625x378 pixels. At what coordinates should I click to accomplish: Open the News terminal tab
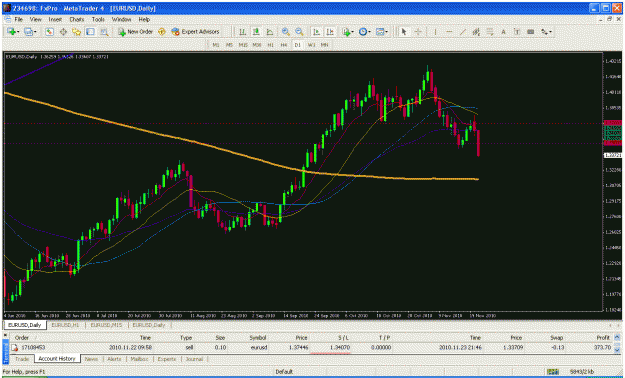91,359
